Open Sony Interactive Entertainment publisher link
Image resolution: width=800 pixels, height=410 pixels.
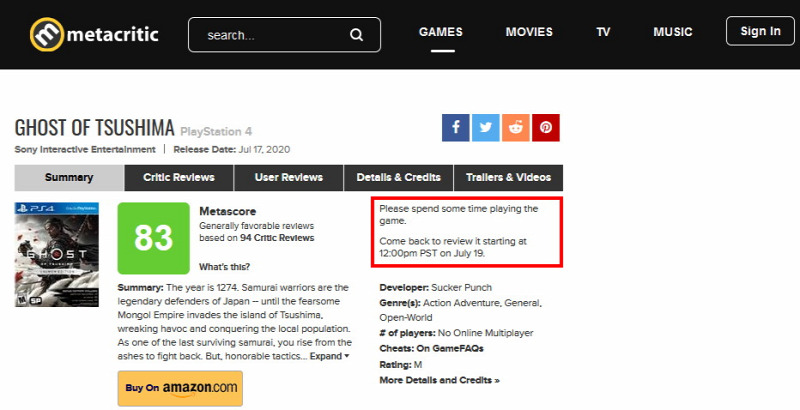85,149
